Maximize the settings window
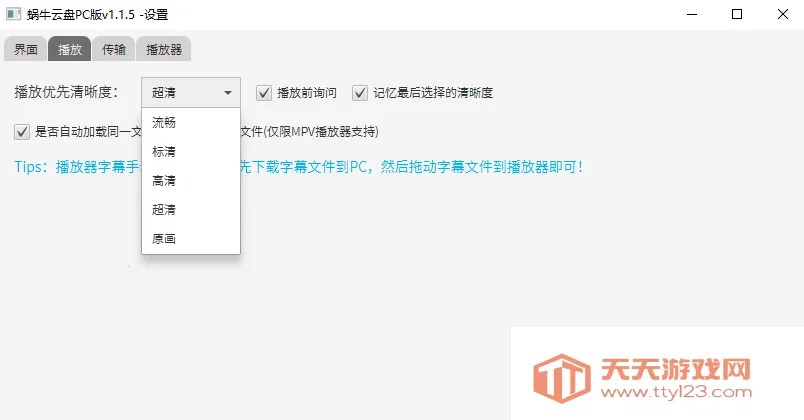The height and width of the screenshot is (420, 804). pyautogui.click(x=737, y=14)
